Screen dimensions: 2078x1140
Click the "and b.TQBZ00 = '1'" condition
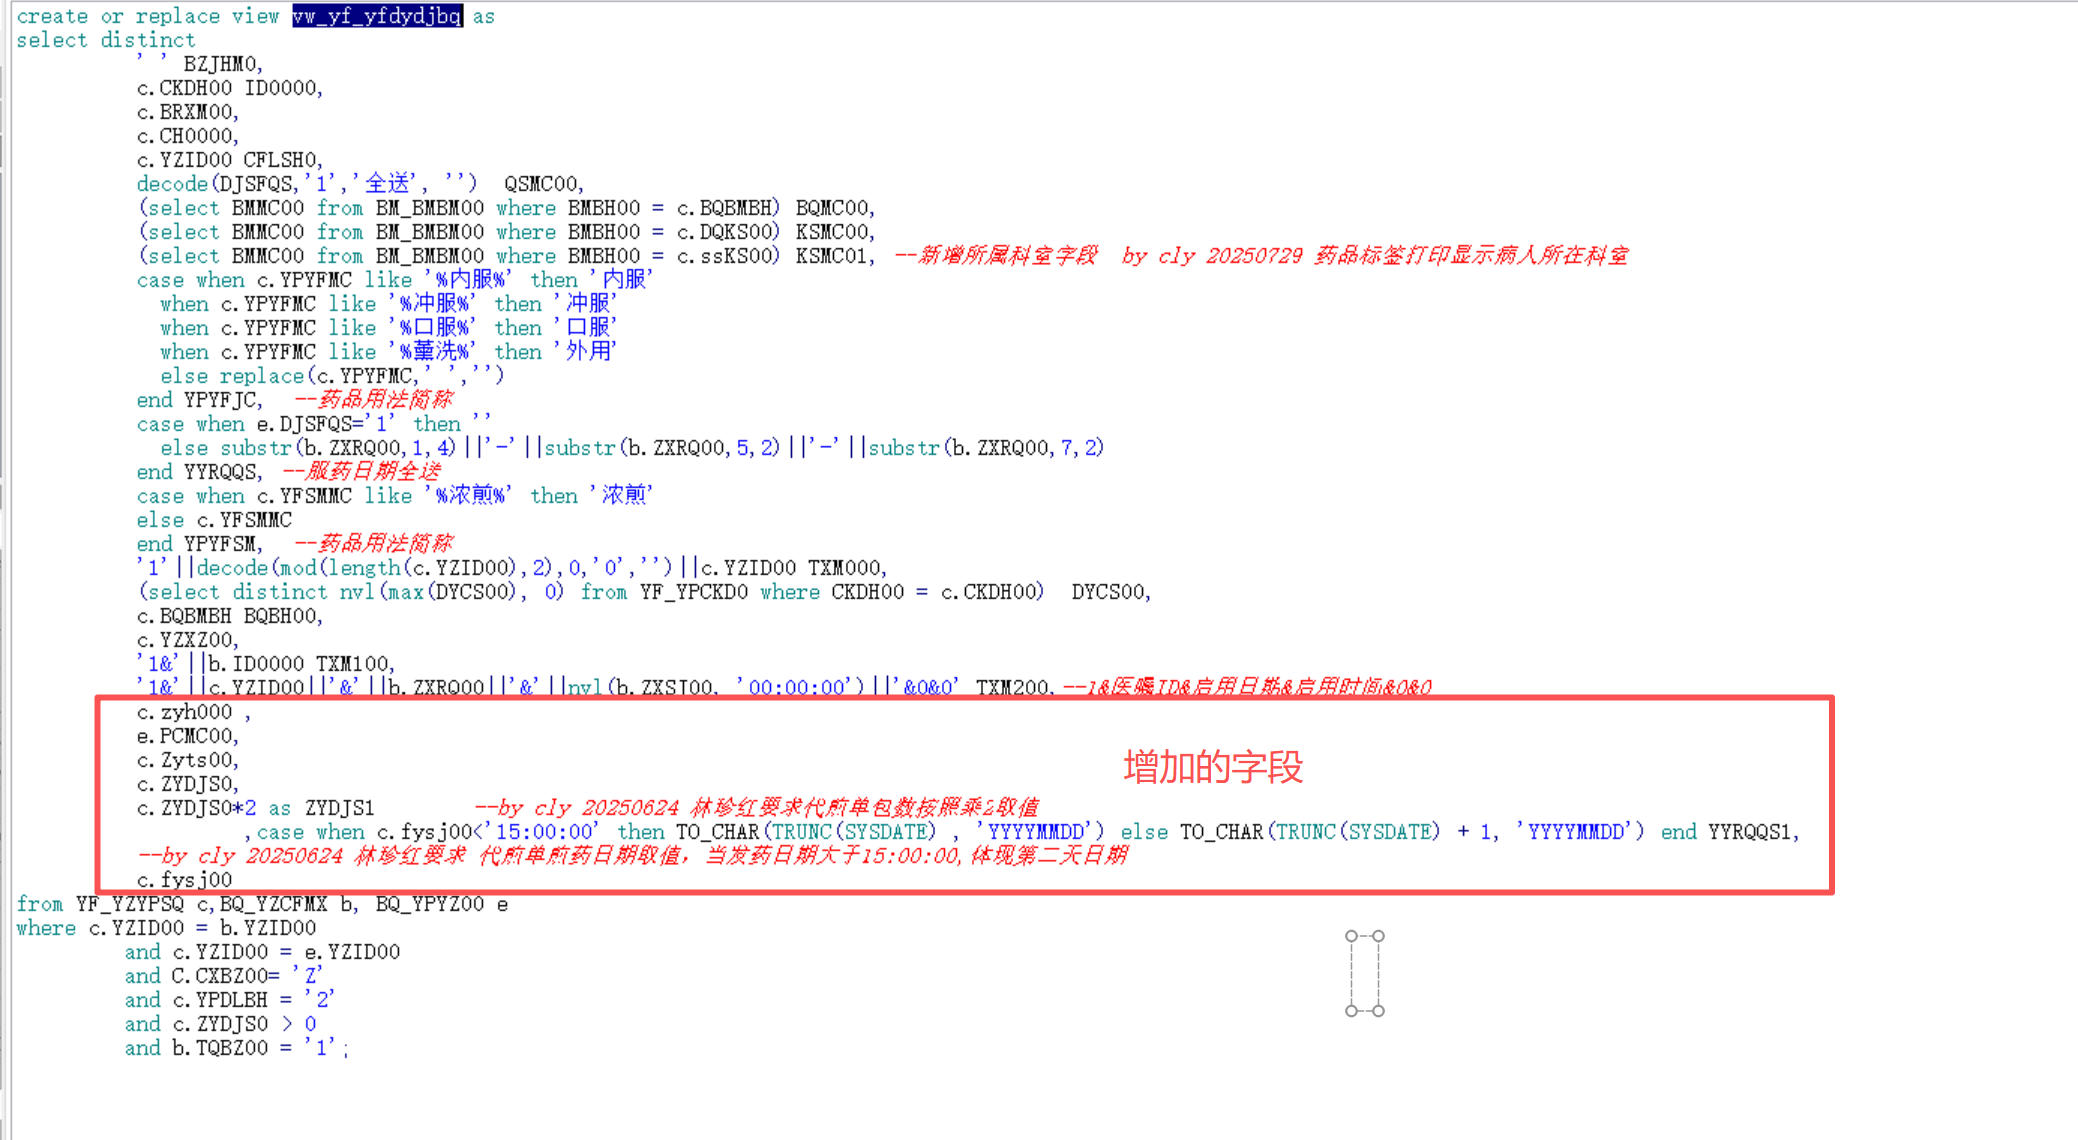(230, 1048)
